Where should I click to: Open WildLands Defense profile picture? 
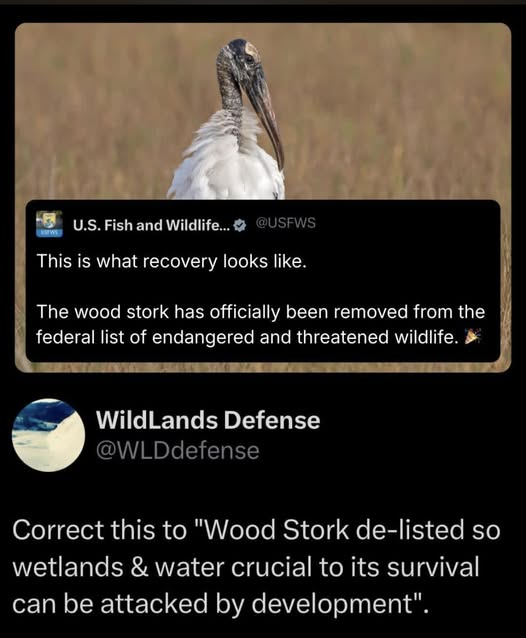(48, 435)
